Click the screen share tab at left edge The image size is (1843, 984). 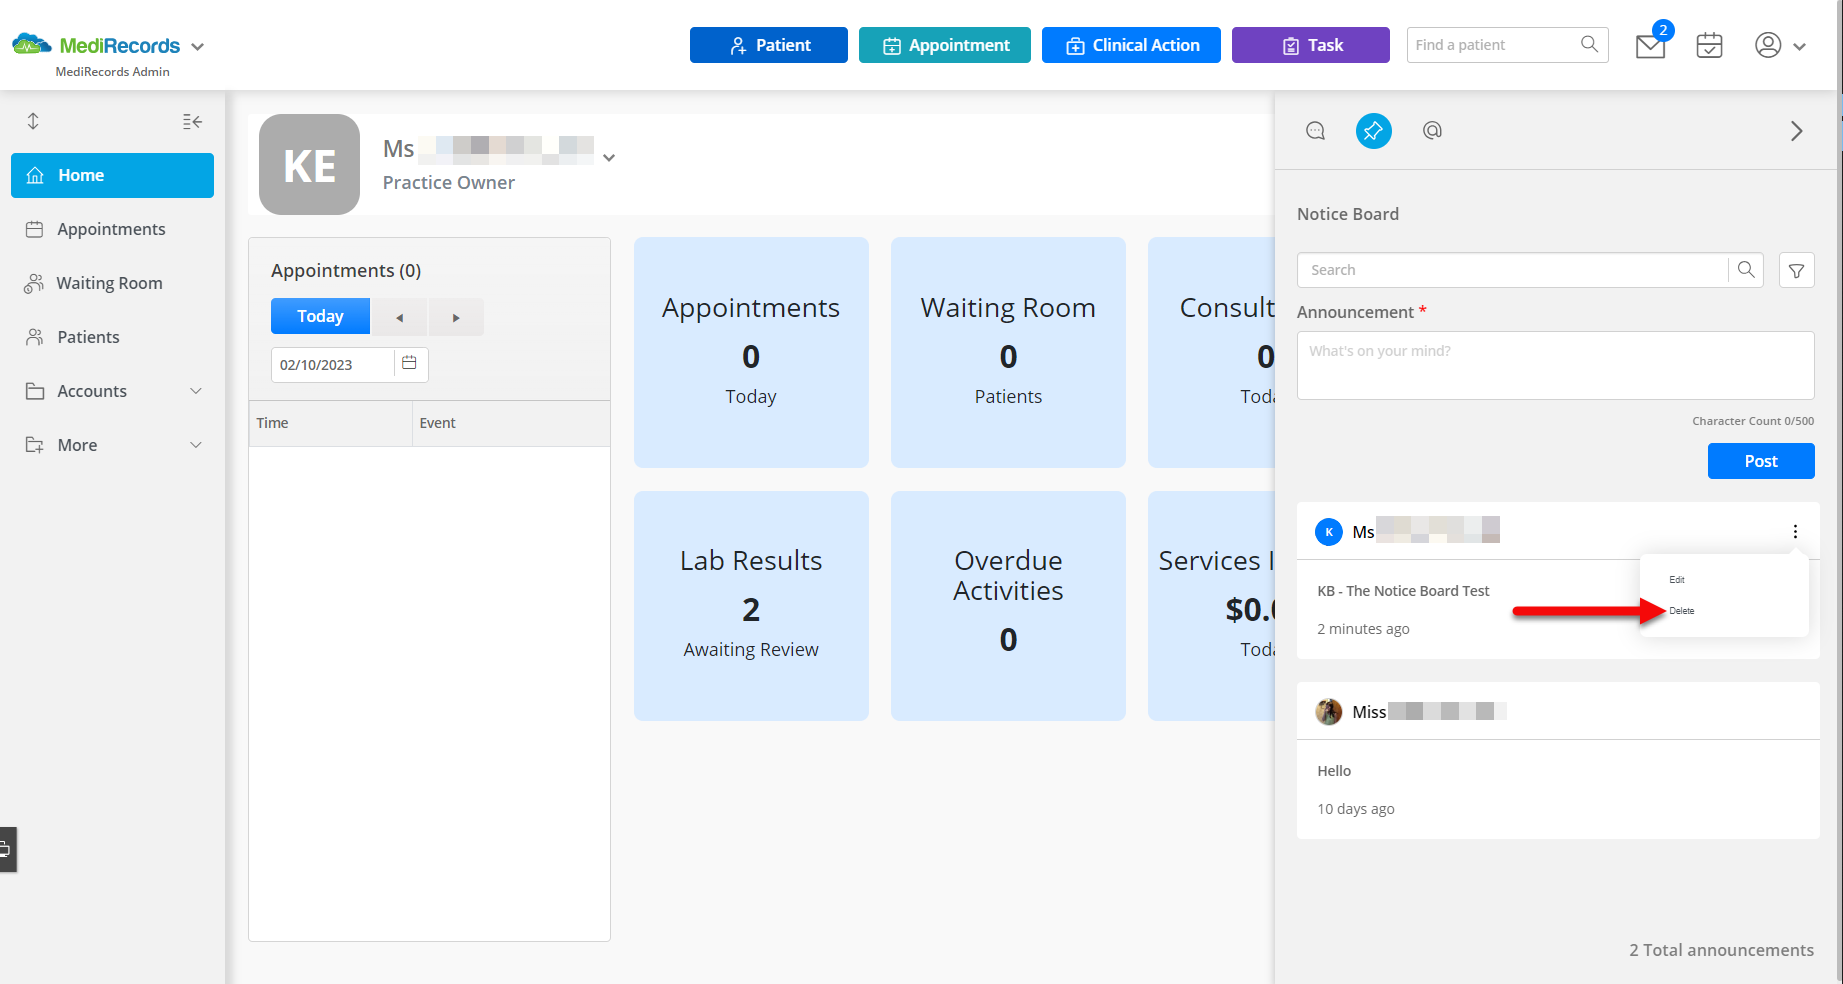click(6, 850)
